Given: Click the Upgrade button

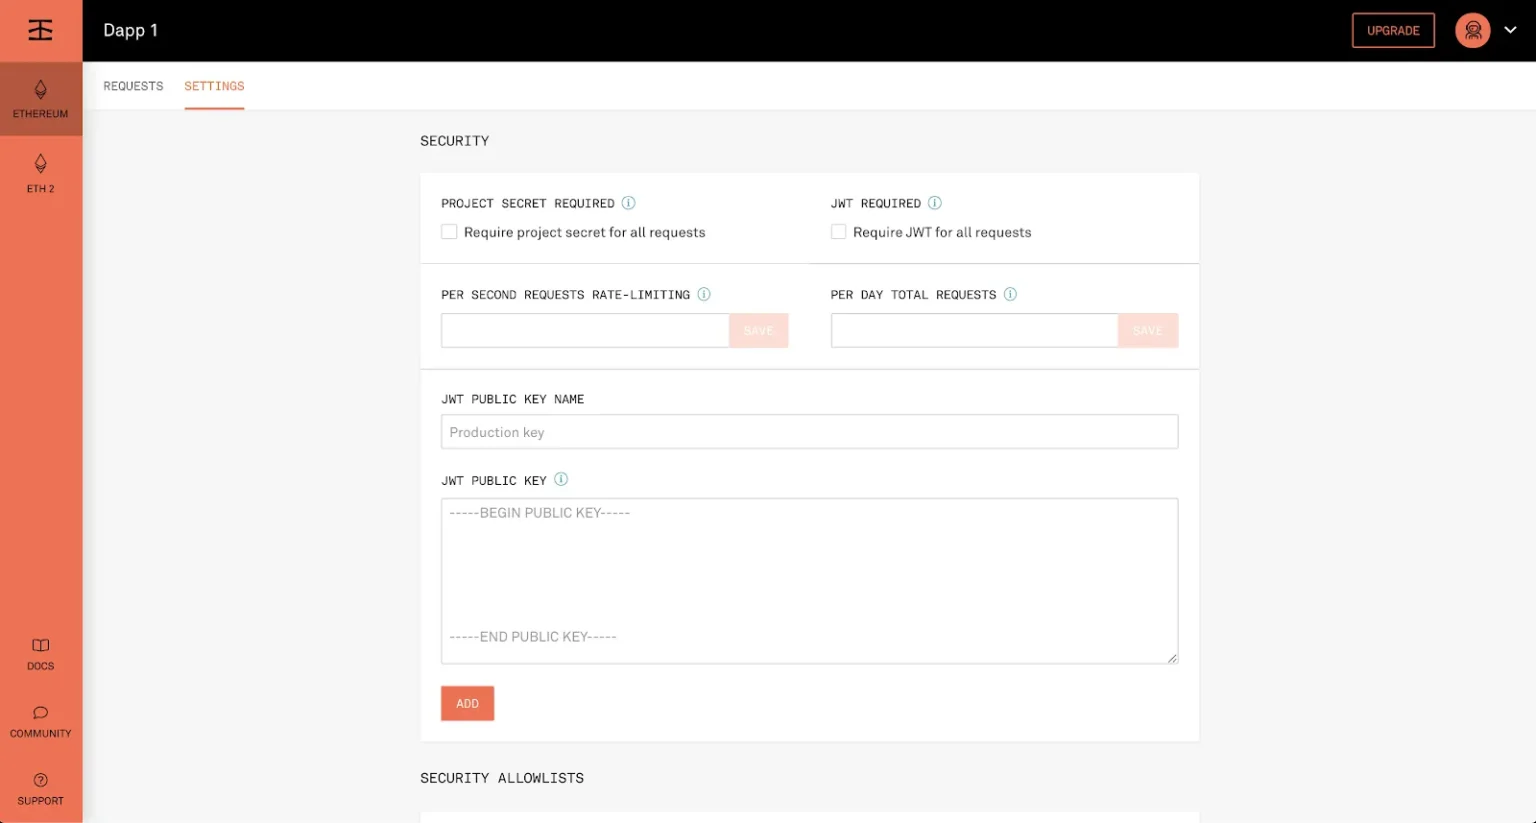Looking at the screenshot, I should pos(1393,30).
